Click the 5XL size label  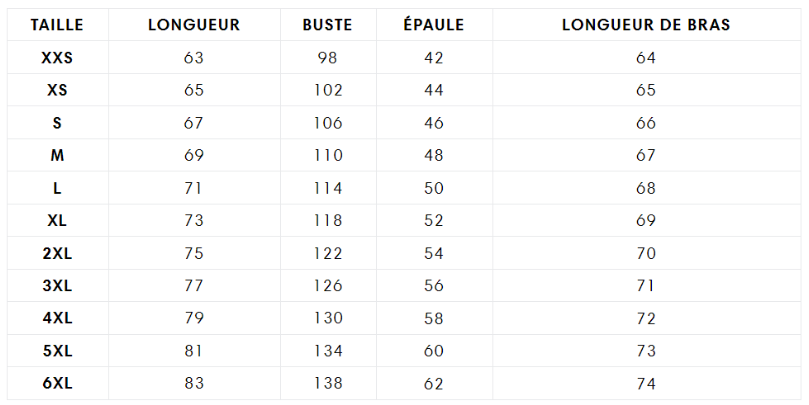[57, 351]
